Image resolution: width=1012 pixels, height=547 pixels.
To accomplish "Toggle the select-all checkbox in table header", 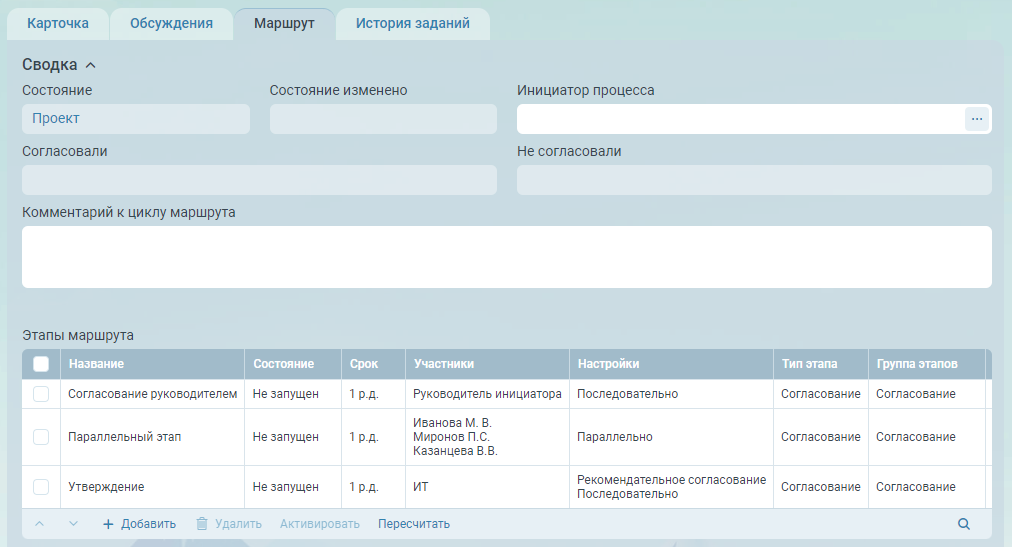I will pos(41,364).
